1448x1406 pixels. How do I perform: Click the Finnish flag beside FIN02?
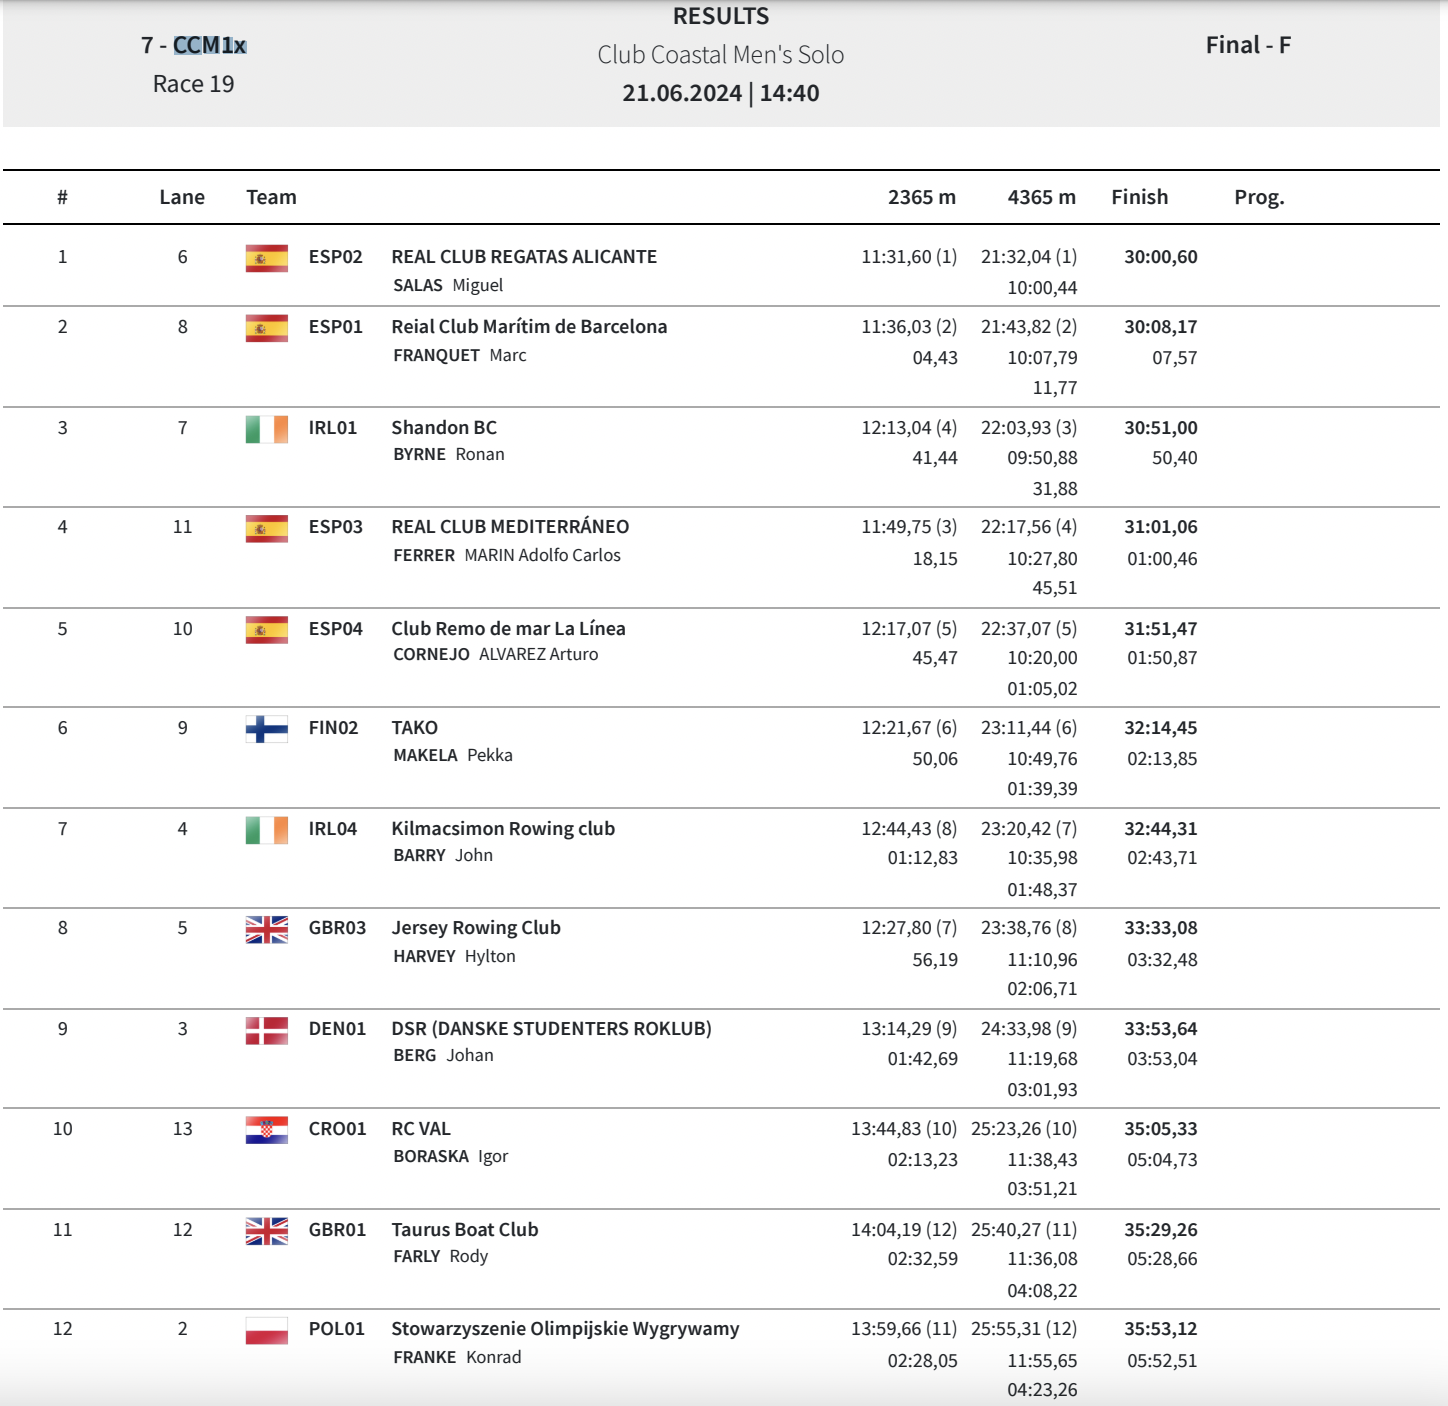[x=266, y=729]
